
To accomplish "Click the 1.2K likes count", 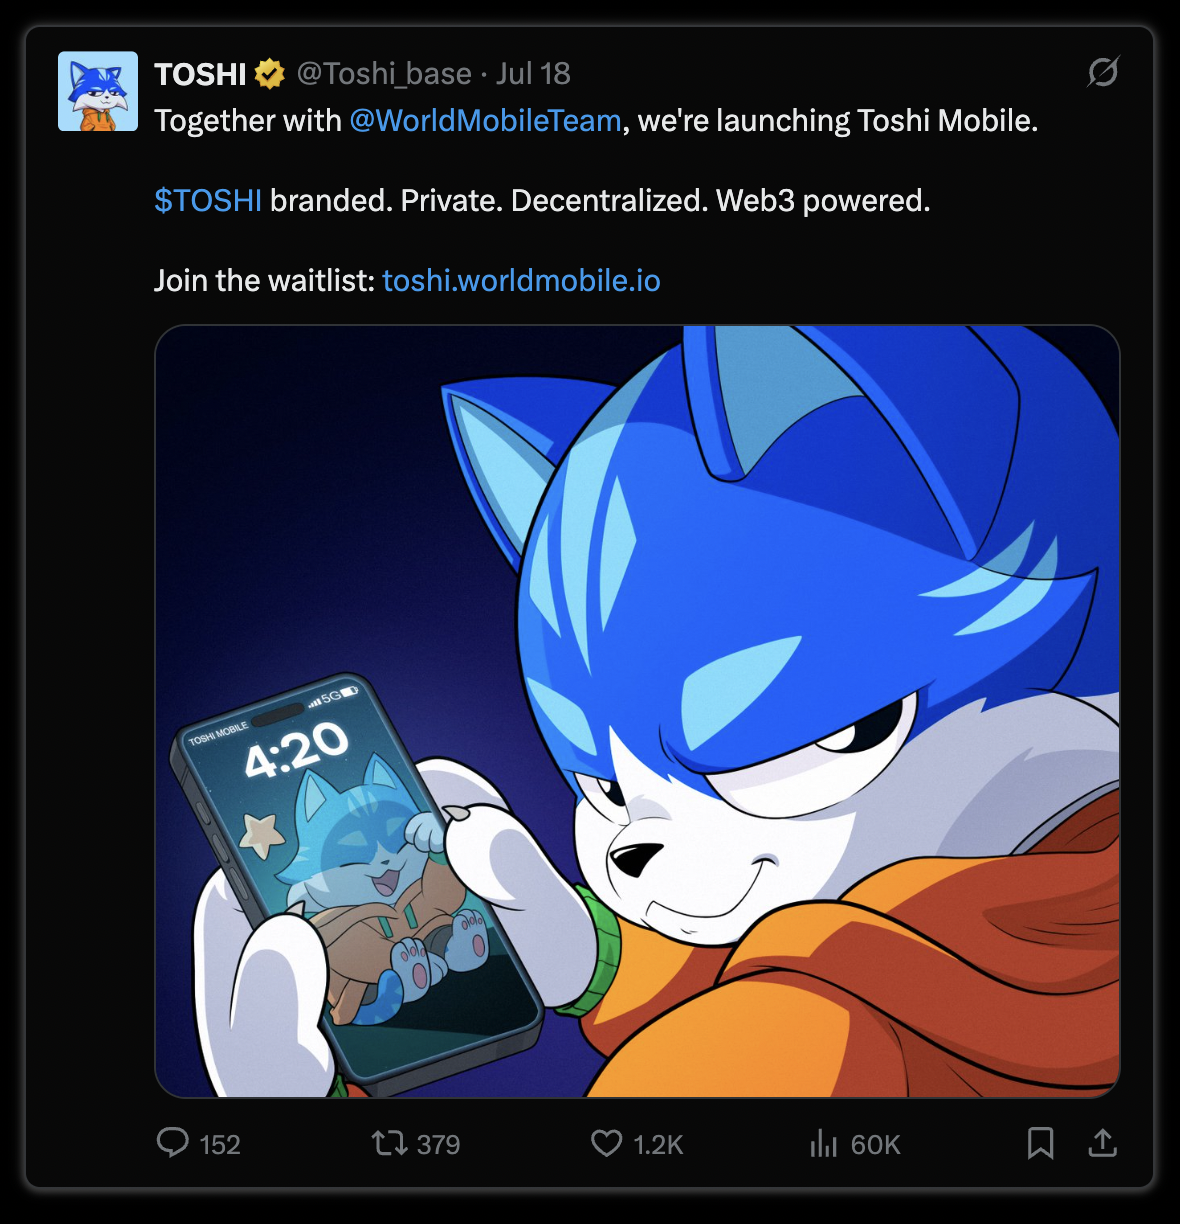I will coord(659,1144).
